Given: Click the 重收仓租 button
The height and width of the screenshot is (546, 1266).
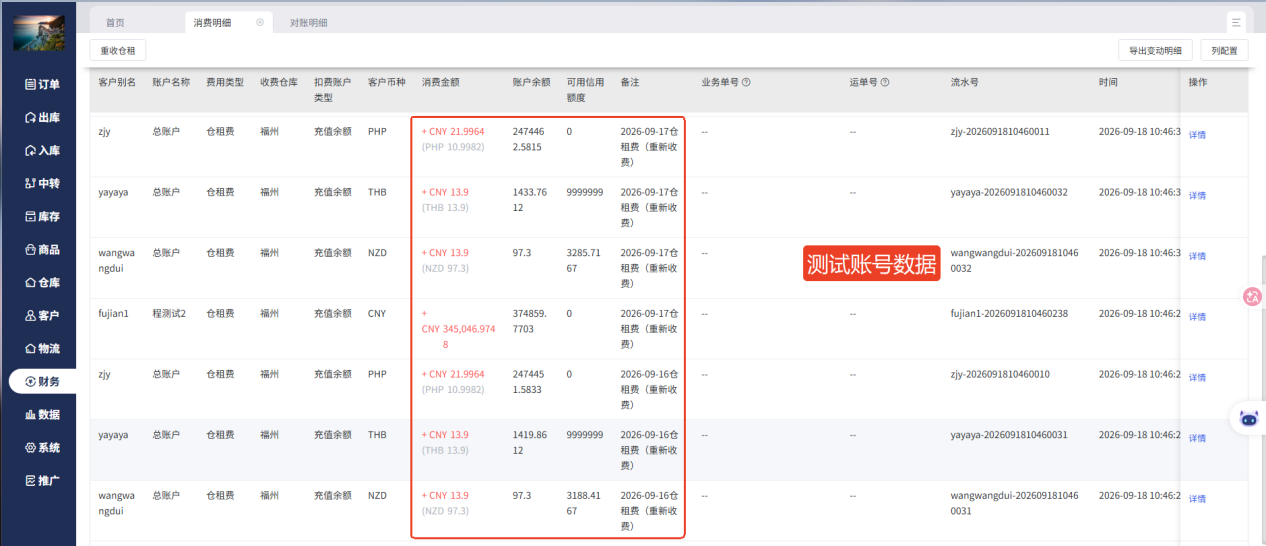Looking at the screenshot, I should (118, 50).
